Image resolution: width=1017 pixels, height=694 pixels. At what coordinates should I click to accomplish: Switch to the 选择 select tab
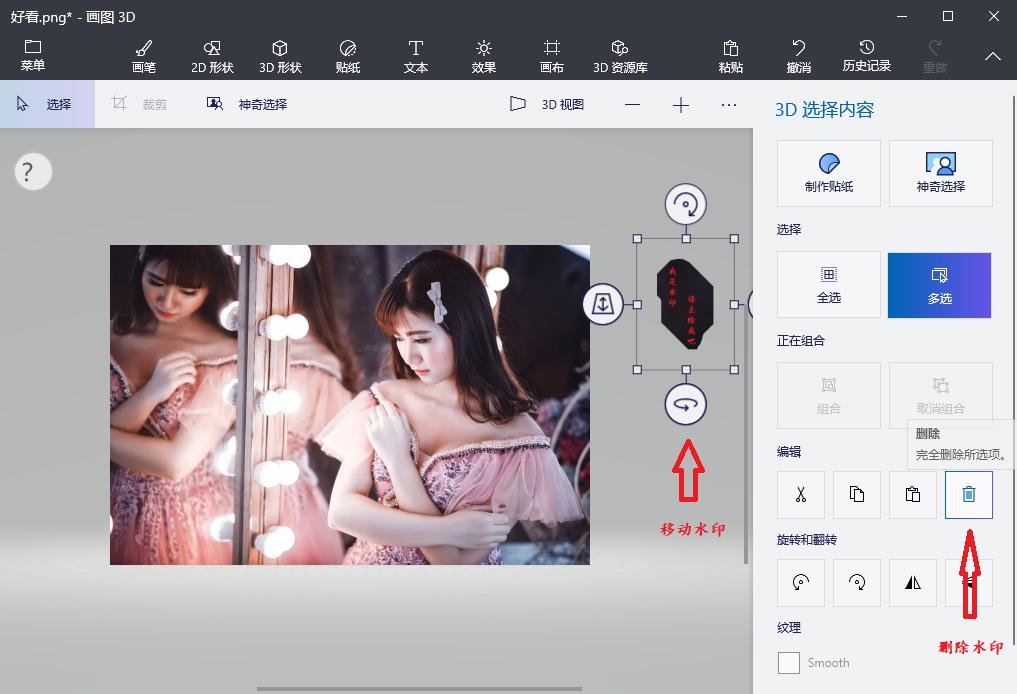47,103
